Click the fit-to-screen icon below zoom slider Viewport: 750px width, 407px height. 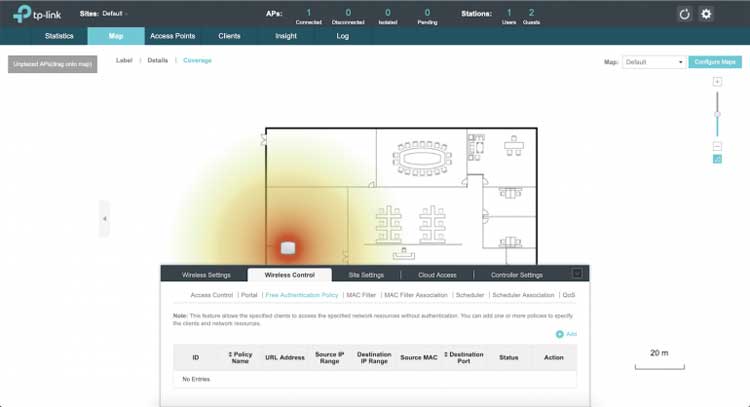pyautogui.click(x=717, y=159)
